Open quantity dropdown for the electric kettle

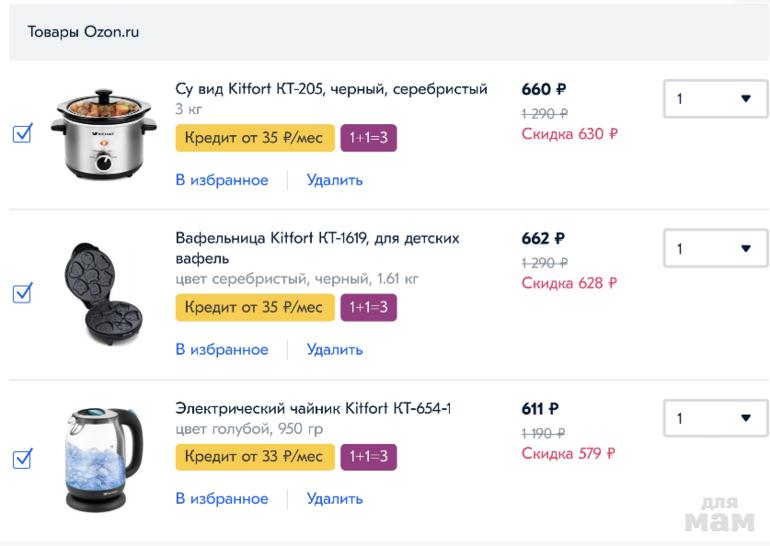[715, 418]
